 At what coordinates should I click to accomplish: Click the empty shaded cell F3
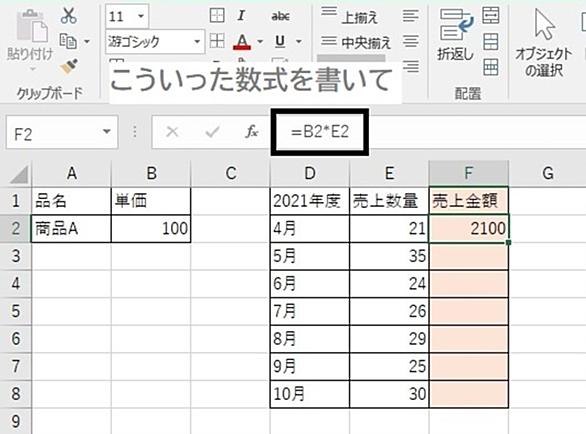tap(469, 256)
